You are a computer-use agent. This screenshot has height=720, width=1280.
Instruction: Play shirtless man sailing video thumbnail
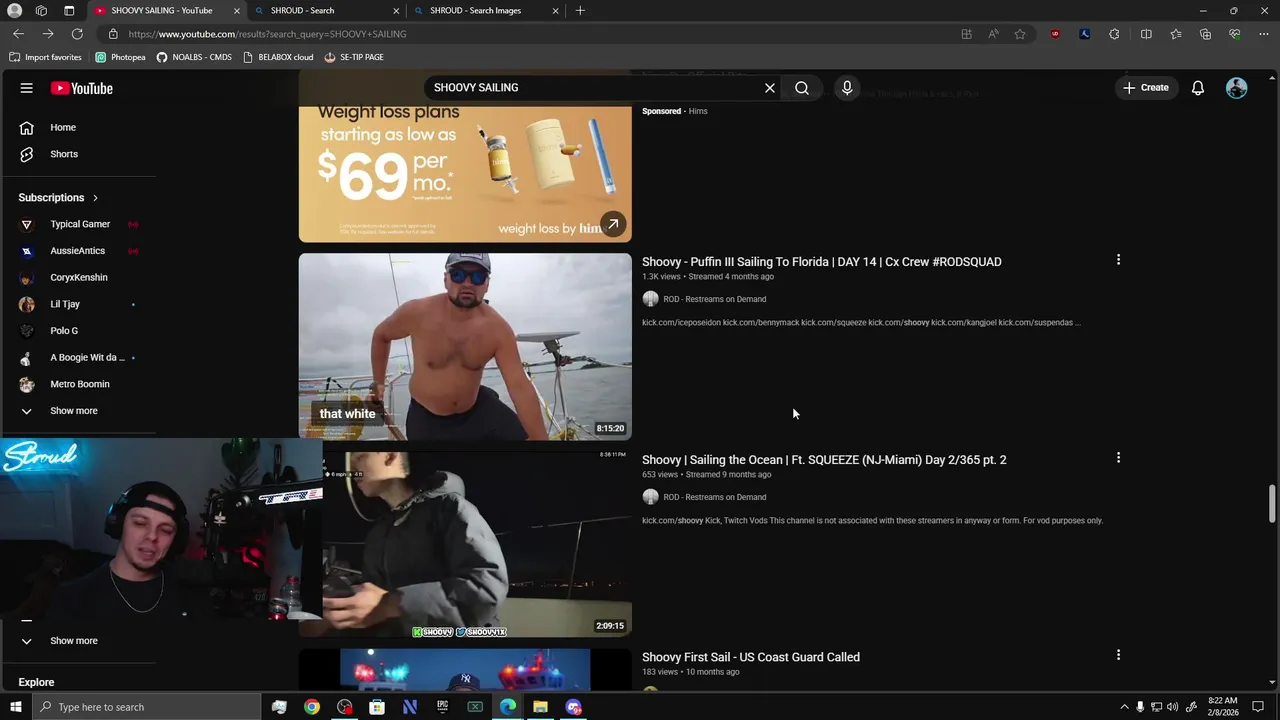point(465,346)
